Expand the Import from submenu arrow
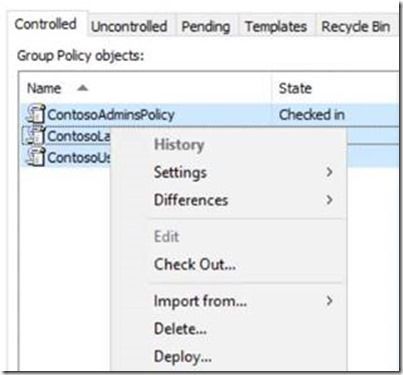The width and height of the screenshot is (403, 375). pos(329,301)
